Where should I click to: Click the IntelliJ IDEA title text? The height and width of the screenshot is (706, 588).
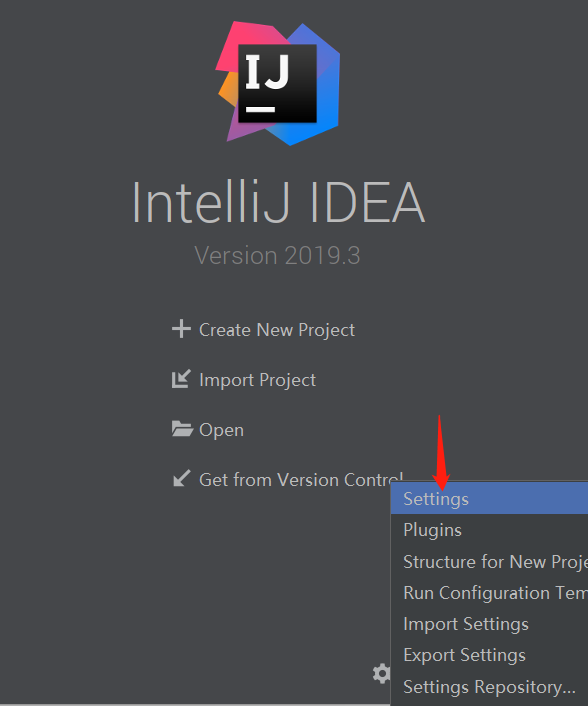coord(278,202)
